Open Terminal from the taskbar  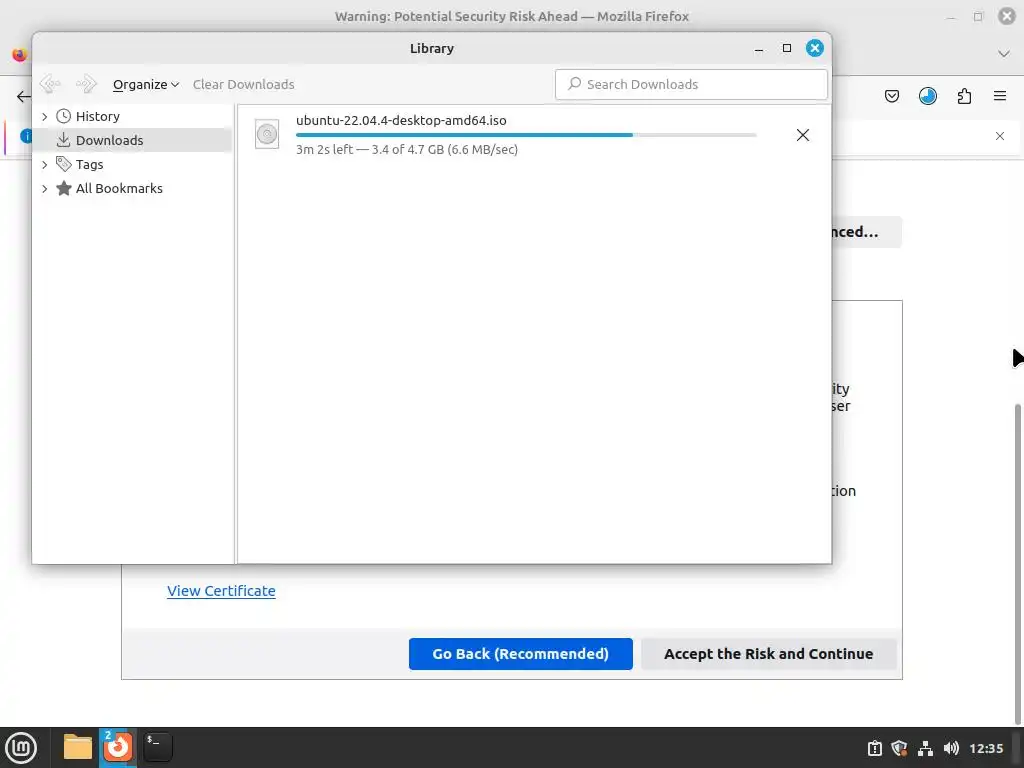pos(157,746)
